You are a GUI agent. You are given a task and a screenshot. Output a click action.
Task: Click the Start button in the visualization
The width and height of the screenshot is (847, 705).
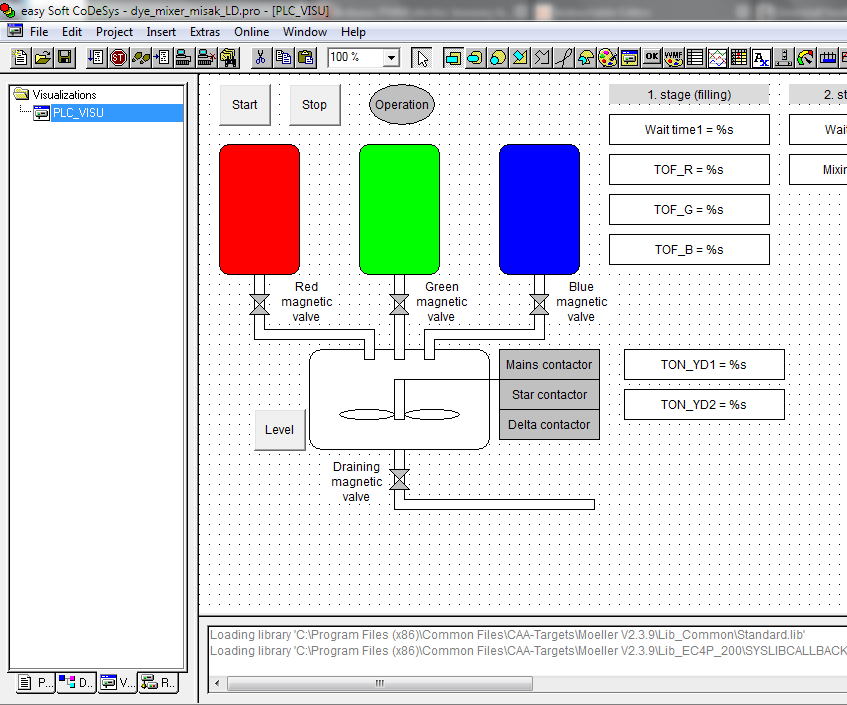(x=244, y=104)
